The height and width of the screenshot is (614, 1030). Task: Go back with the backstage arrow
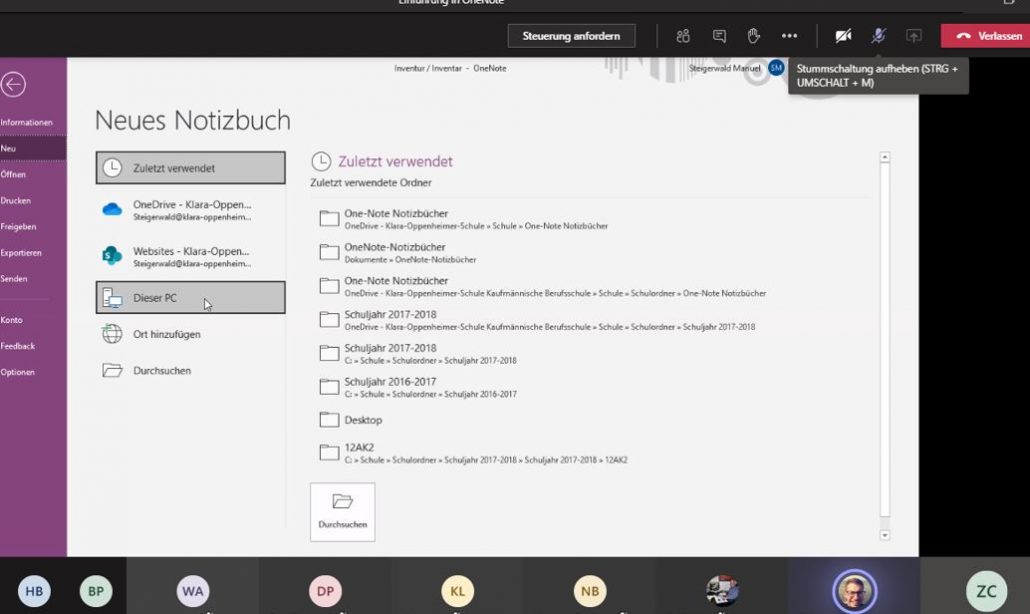(13, 85)
